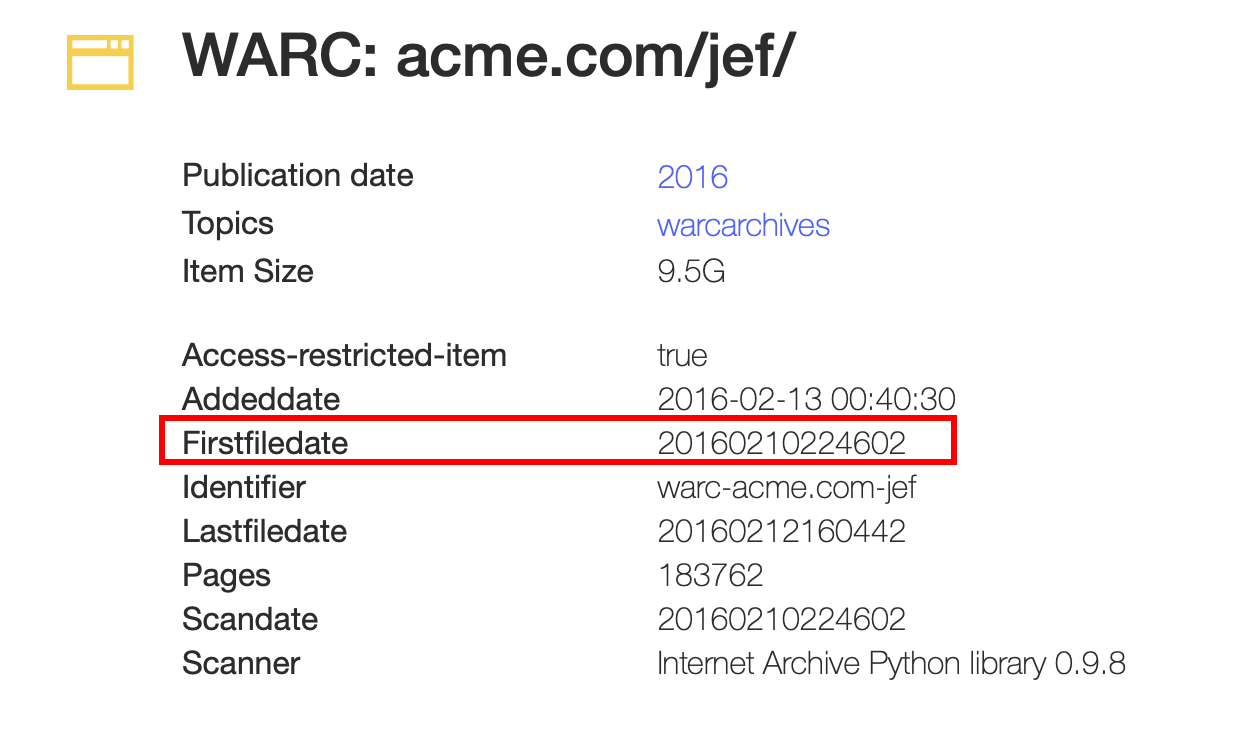Click the Pages count 183762
This screenshot has width=1242, height=738.
point(710,575)
